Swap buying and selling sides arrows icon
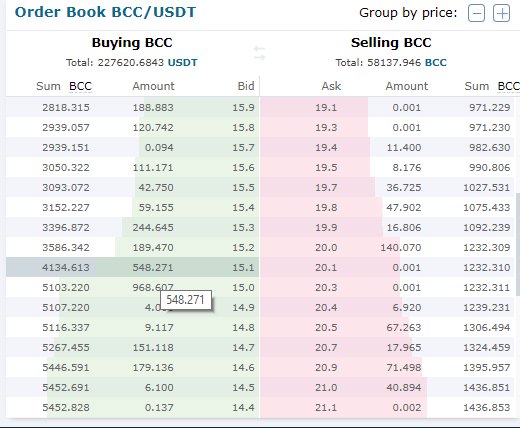 (259, 53)
